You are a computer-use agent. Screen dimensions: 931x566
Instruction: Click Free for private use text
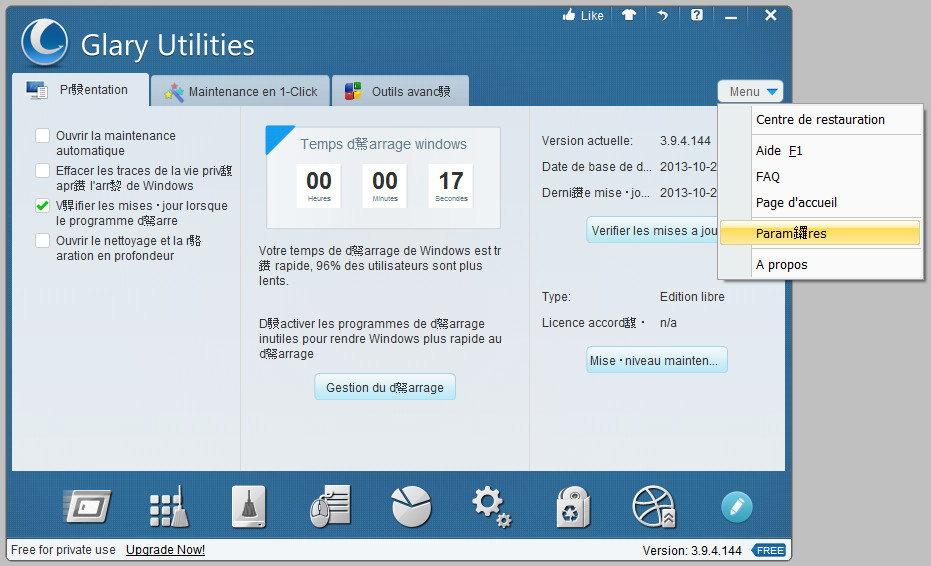[63, 550]
